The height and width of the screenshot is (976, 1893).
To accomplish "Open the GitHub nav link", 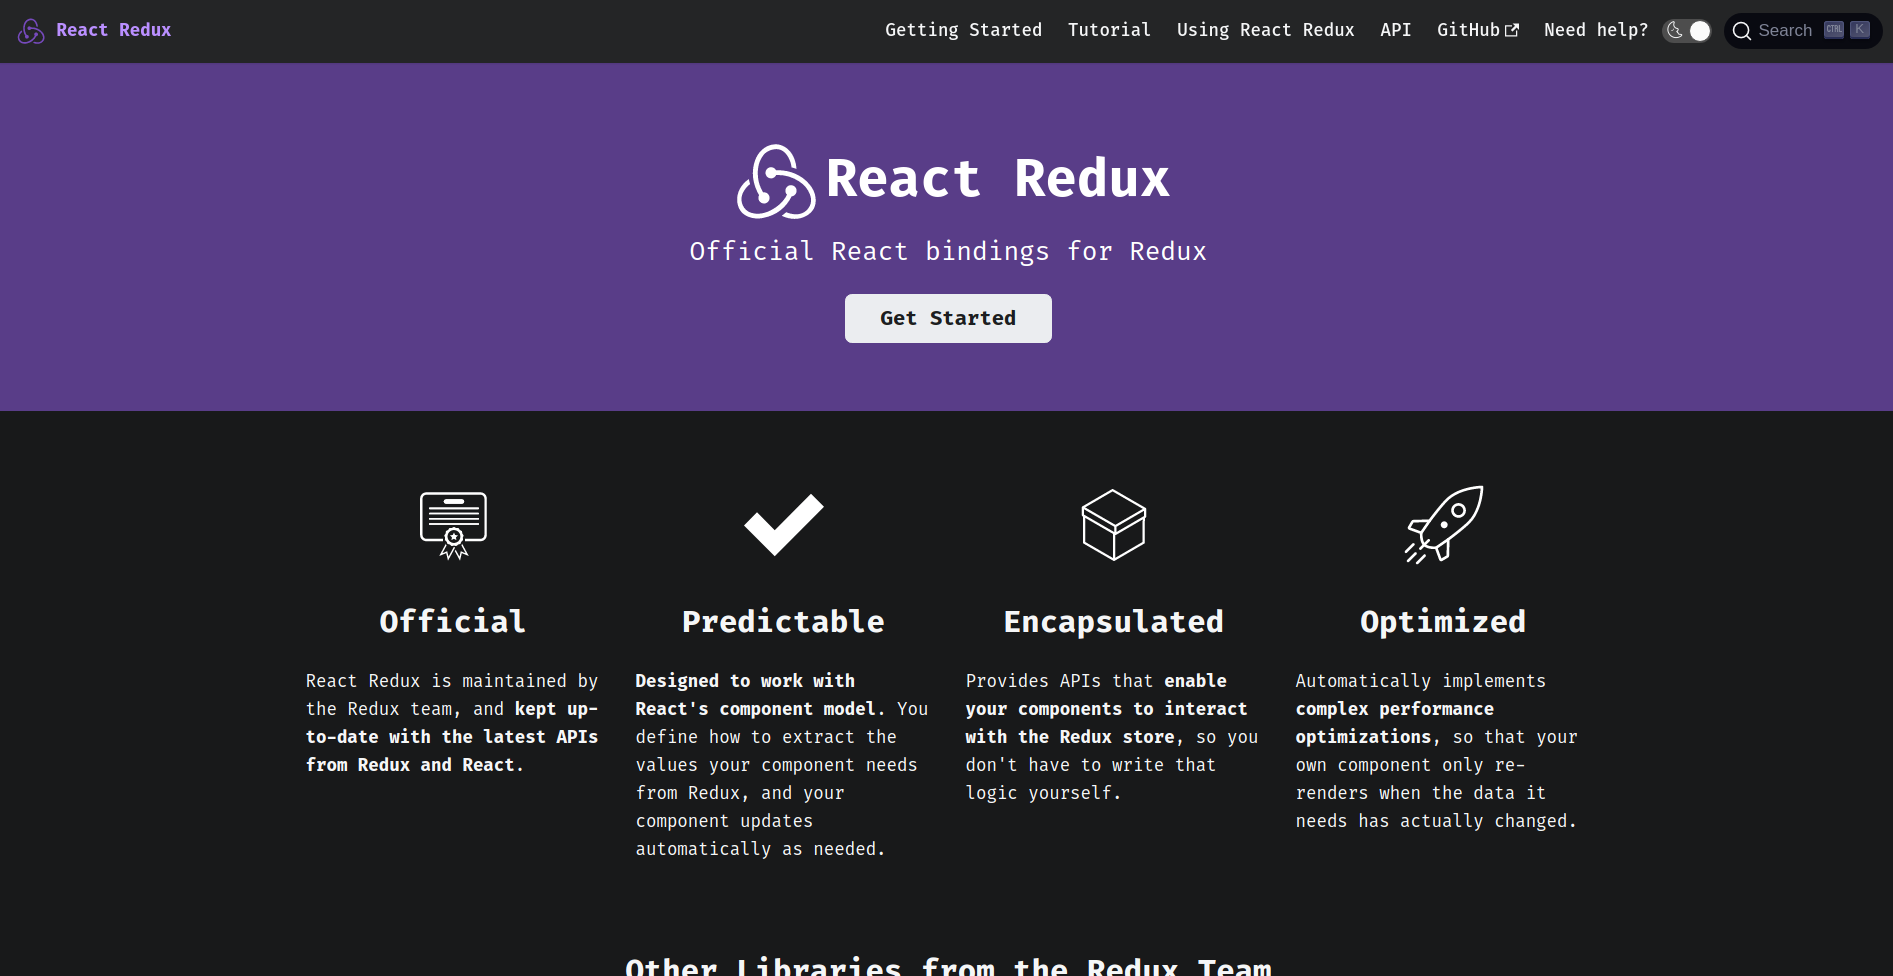I will pos(1478,30).
